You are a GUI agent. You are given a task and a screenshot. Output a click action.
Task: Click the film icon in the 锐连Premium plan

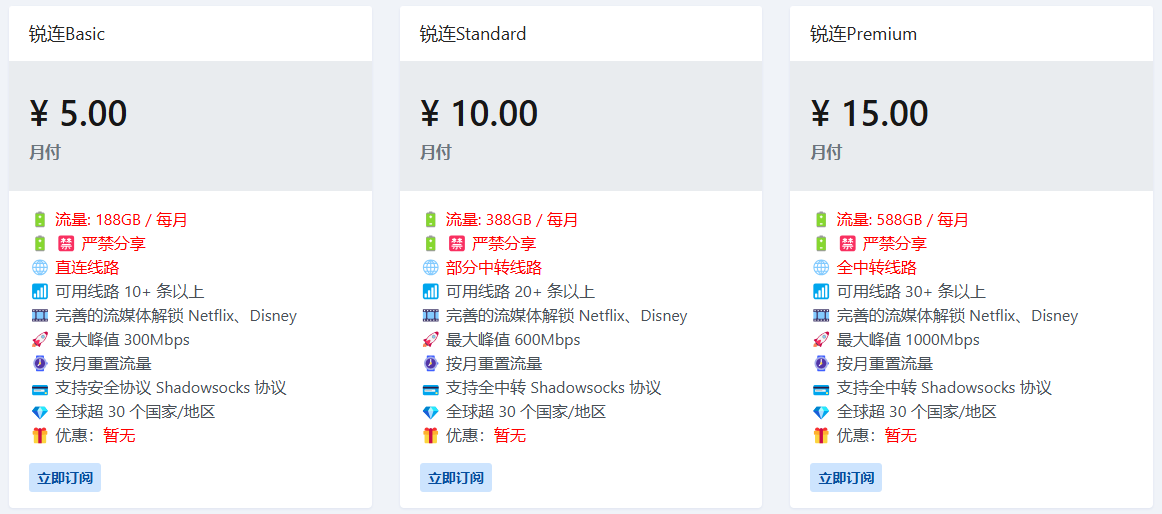pyautogui.click(x=820, y=316)
